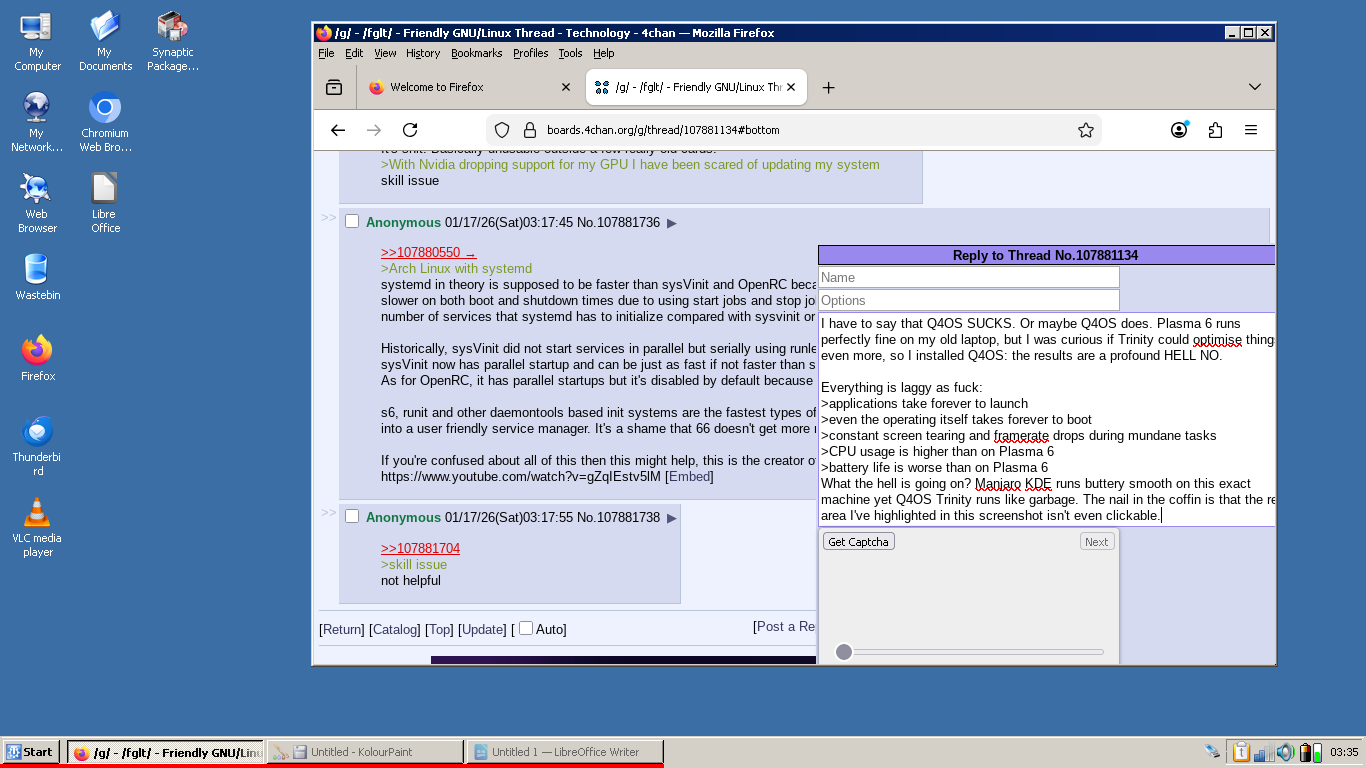This screenshot has height=768, width=1366.
Task: Bookmark this page with the star icon
Action: [x=1086, y=130]
